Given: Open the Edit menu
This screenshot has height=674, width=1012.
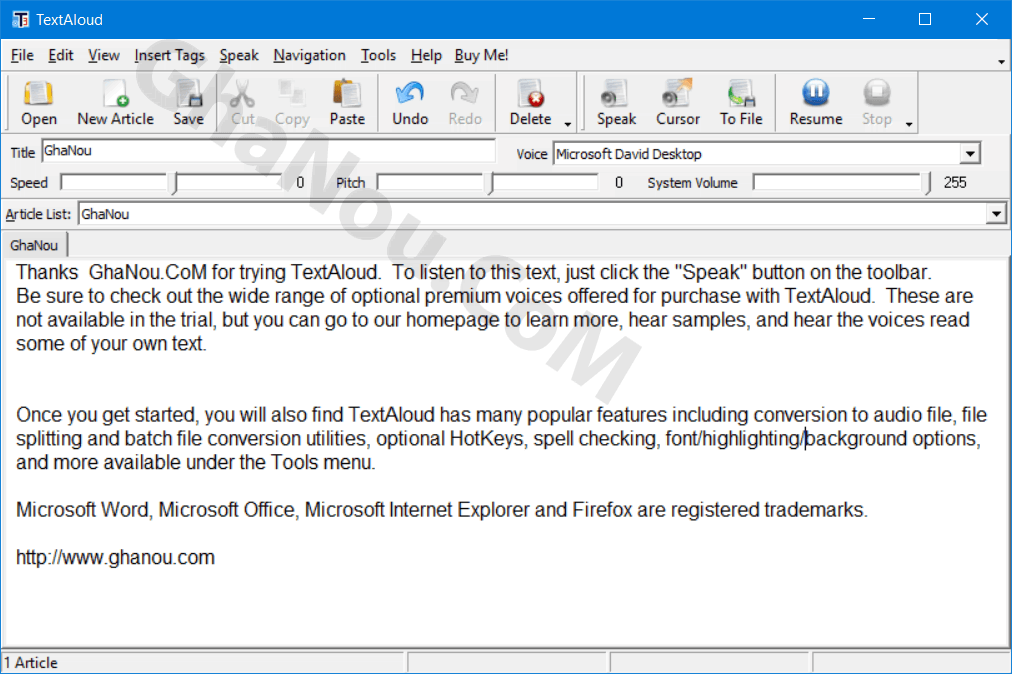Looking at the screenshot, I should coord(61,56).
